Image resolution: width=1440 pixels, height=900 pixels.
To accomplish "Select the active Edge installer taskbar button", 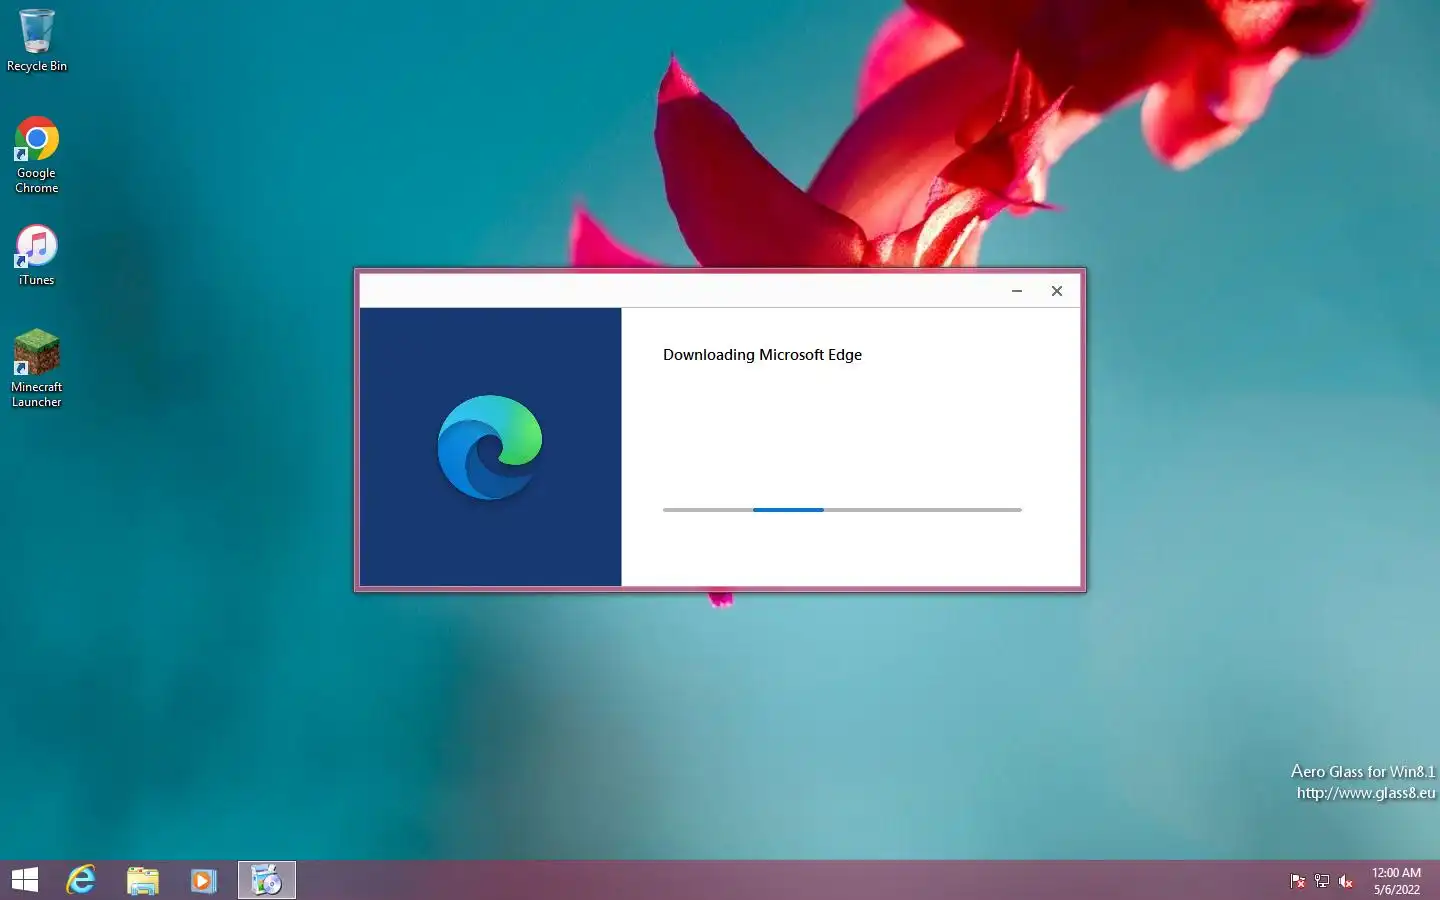I will tap(267, 880).
